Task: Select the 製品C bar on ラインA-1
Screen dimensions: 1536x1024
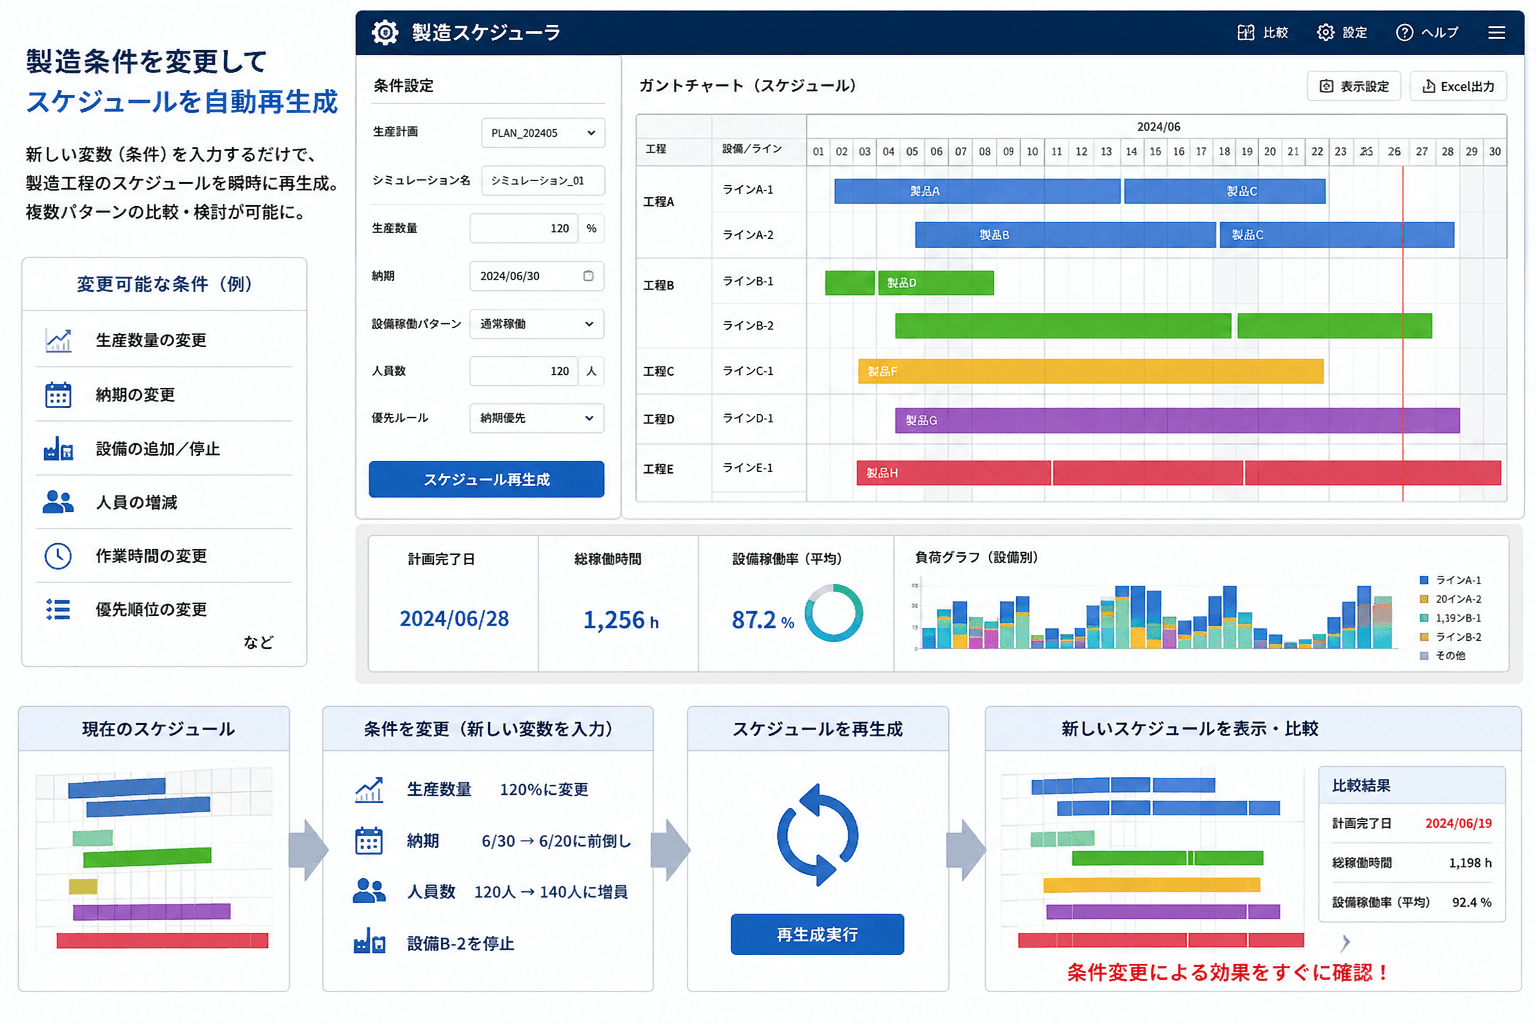Action: click(1225, 191)
